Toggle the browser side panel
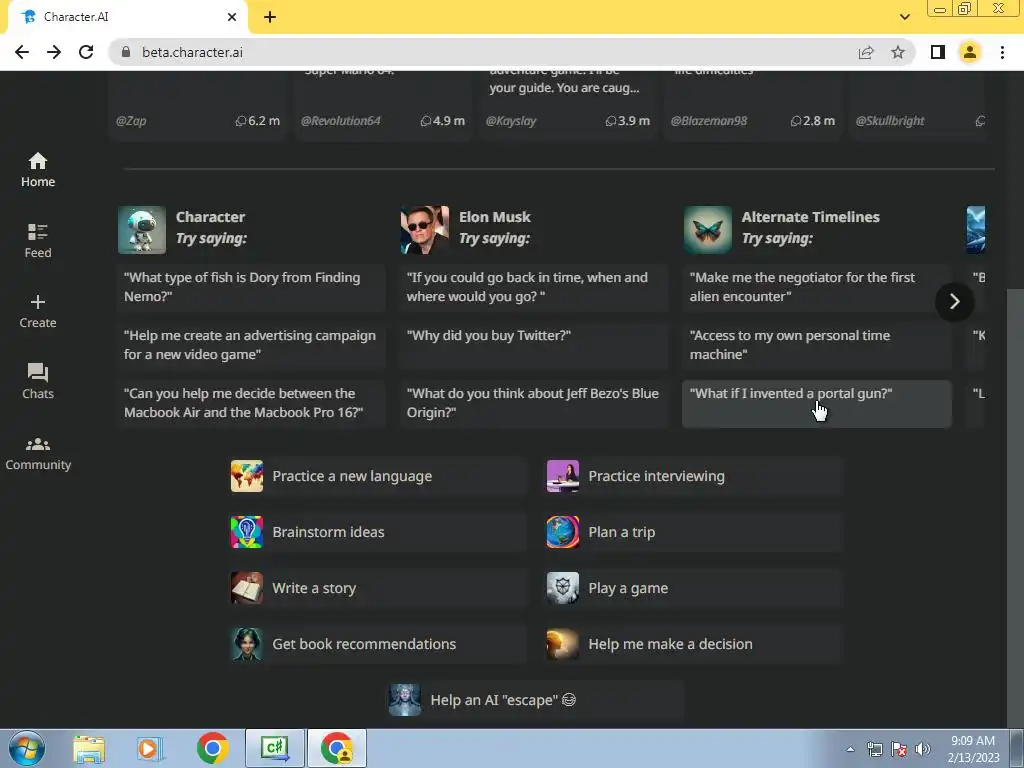1024x768 pixels. tap(938, 52)
